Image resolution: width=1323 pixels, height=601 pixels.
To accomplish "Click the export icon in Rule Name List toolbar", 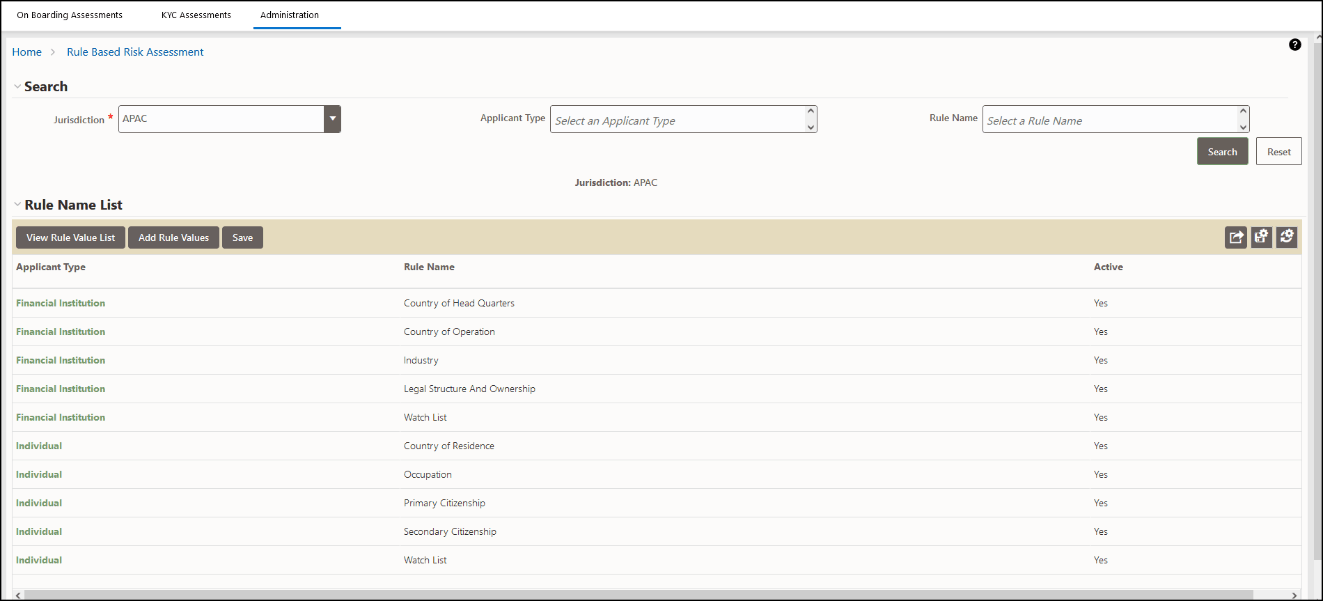I will [x=1236, y=237].
